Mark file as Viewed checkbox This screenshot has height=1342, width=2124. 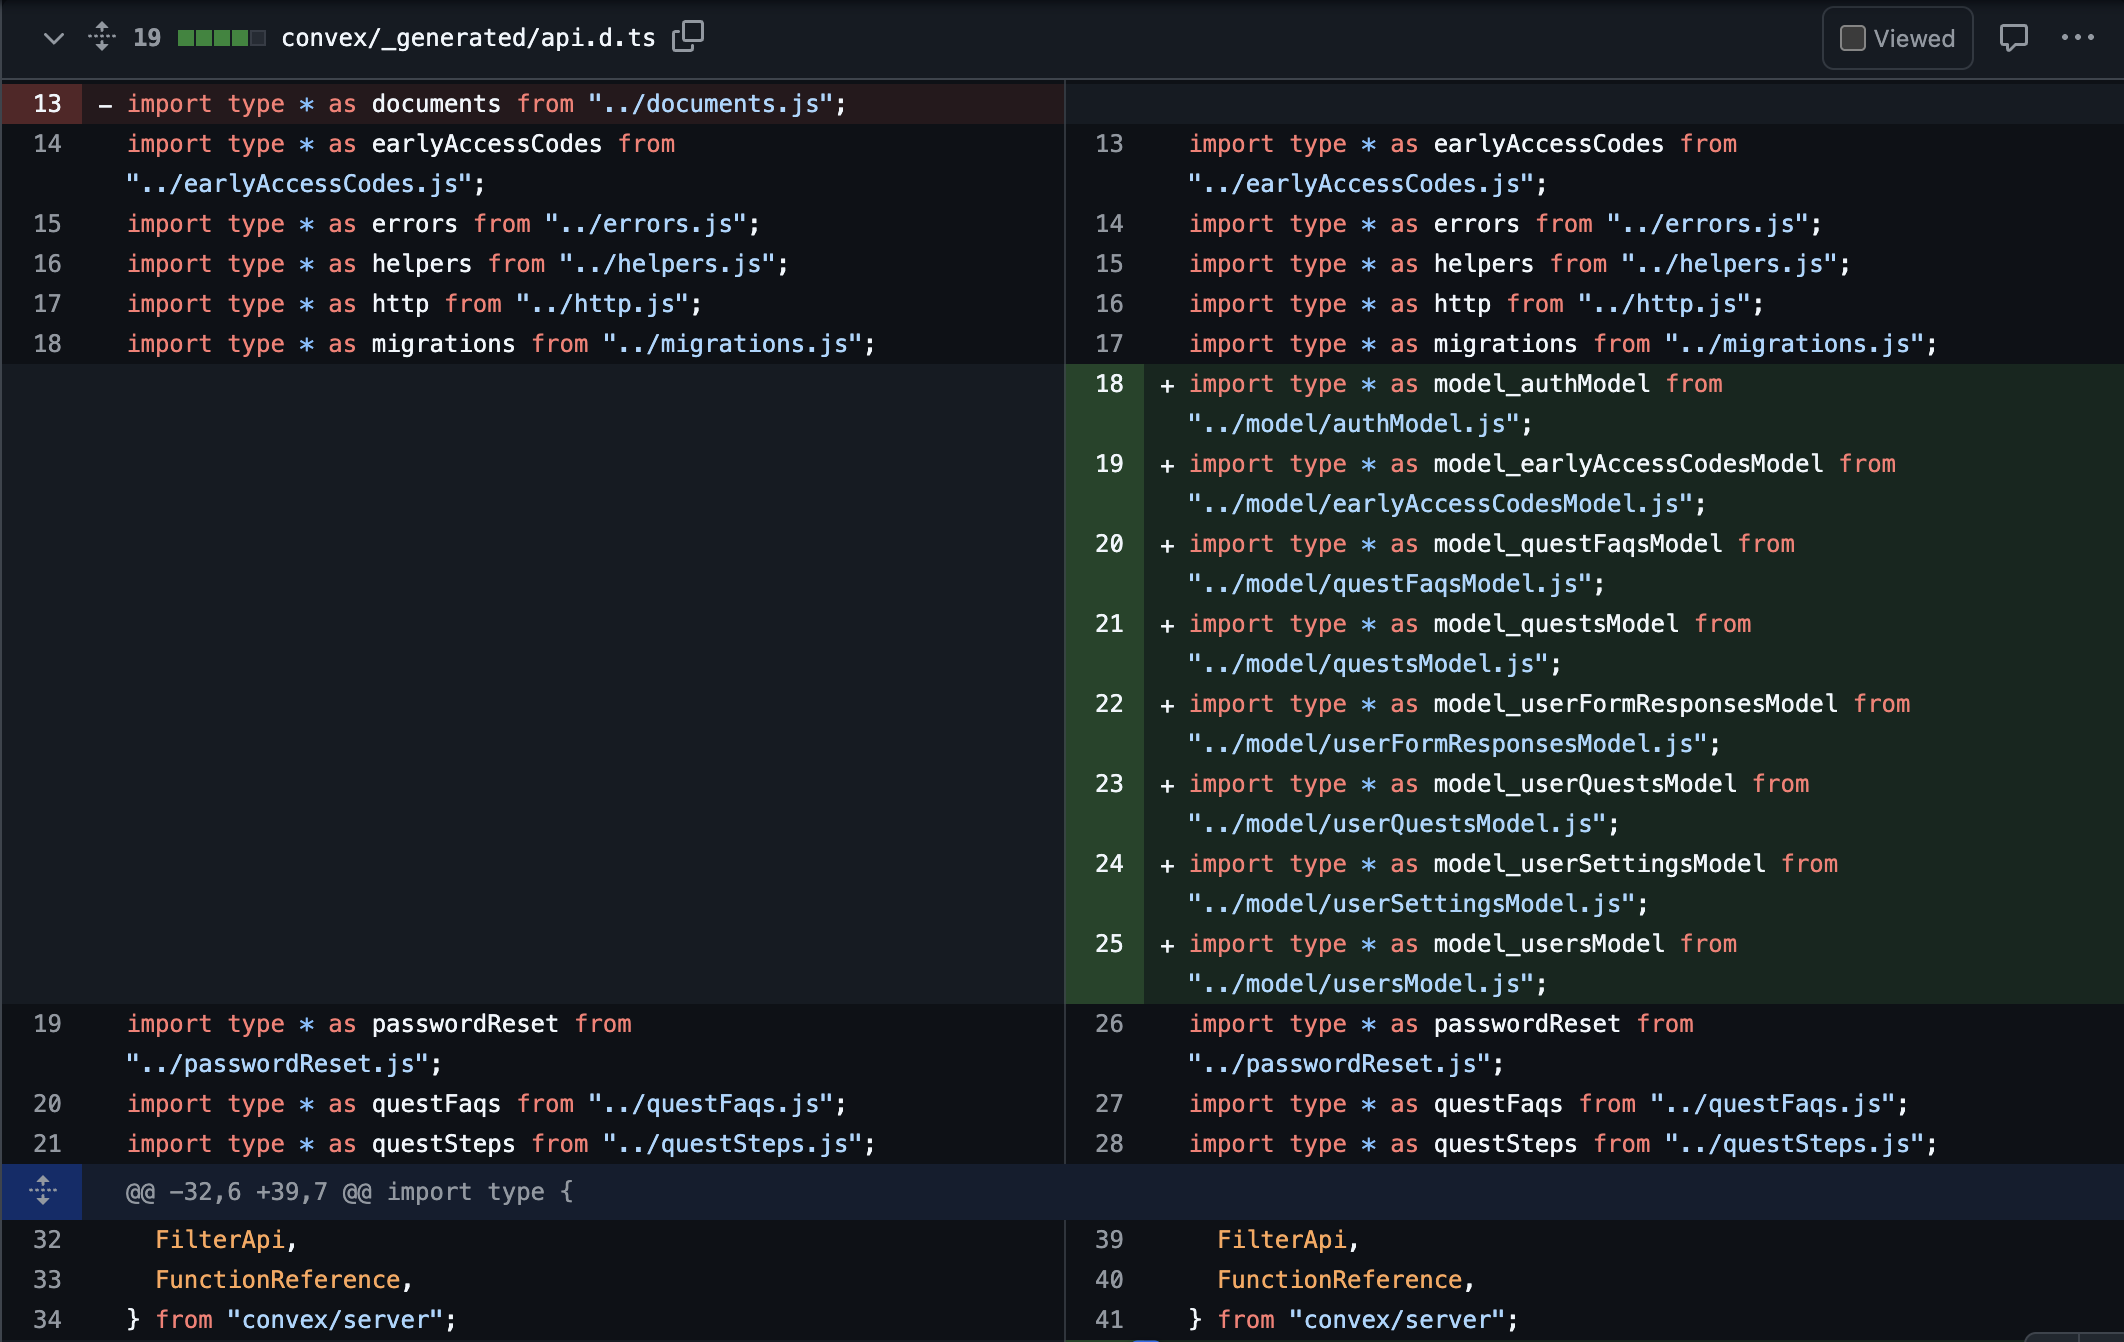pos(1853,38)
